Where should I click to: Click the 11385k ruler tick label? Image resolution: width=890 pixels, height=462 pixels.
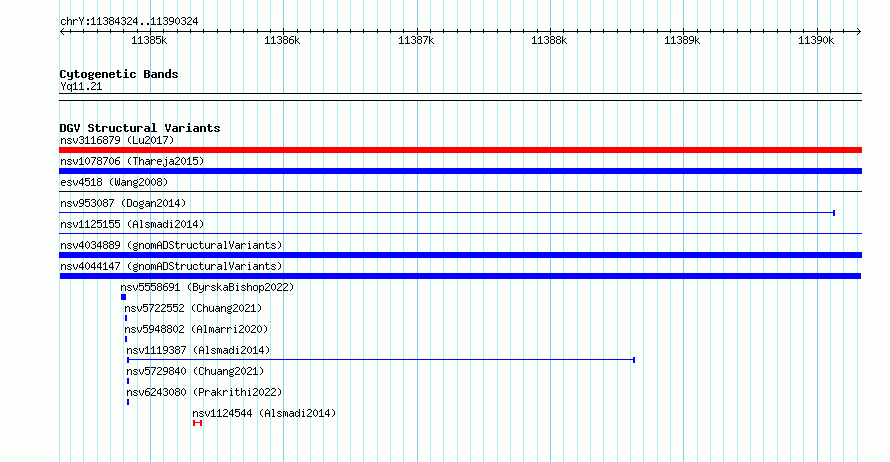click(149, 41)
